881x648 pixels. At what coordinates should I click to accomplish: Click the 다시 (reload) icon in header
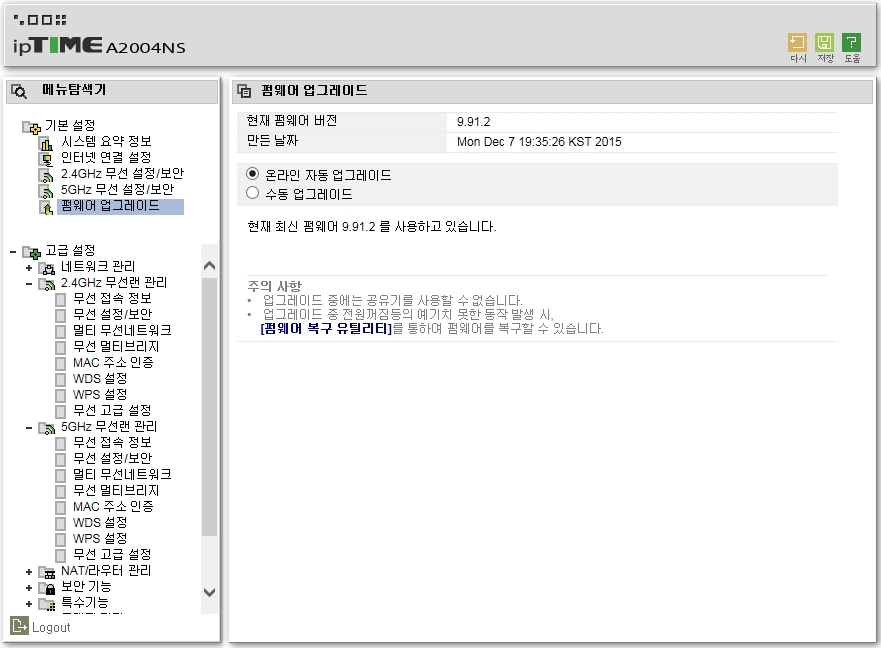[x=797, y=43]
